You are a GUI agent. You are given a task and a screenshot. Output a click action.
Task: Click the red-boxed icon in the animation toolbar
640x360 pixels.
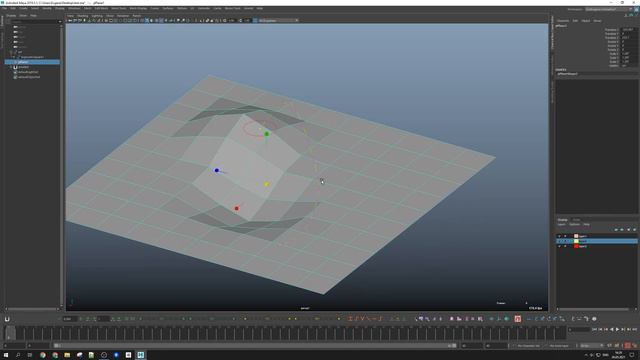tap(518, 319)
